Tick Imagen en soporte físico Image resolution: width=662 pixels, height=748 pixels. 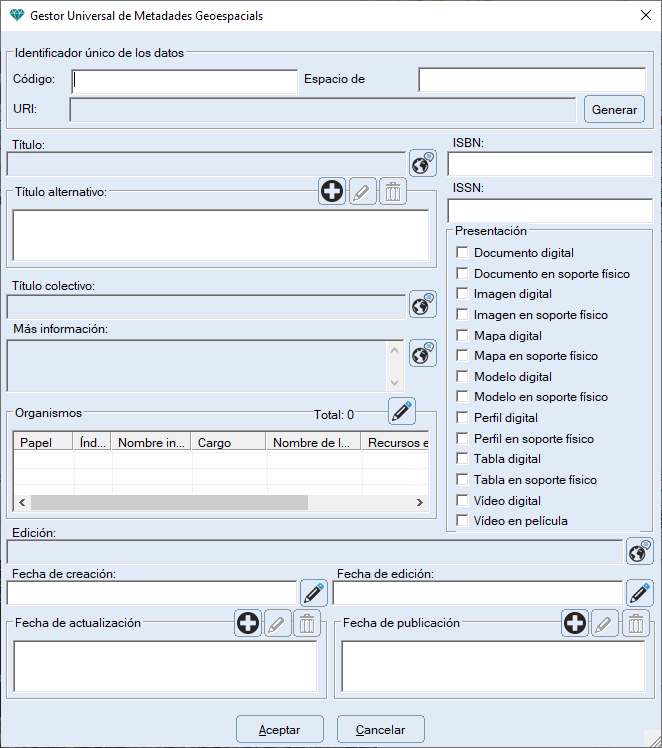coord(462,315)
